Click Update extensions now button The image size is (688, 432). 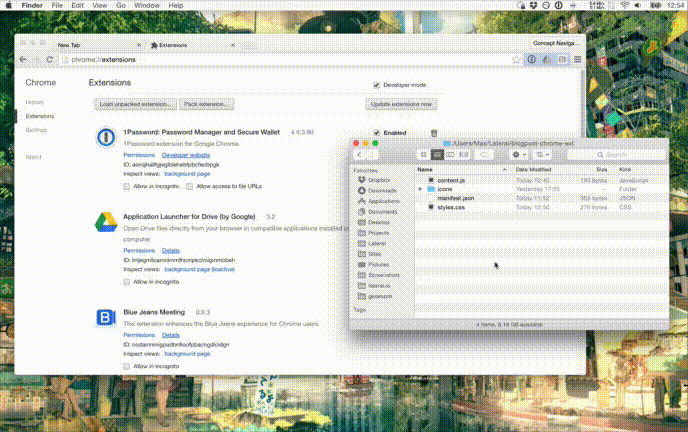401,104
